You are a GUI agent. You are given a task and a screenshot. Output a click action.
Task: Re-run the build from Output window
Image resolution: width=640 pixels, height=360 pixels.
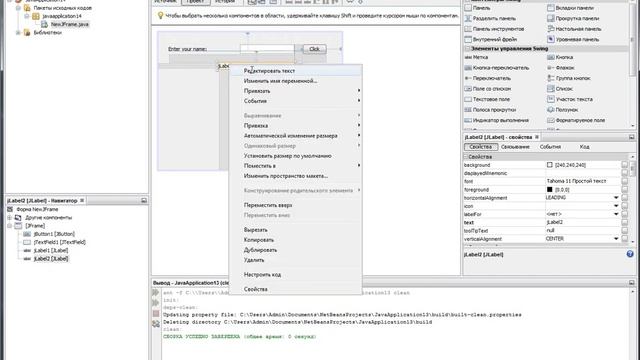coord(156,293)
